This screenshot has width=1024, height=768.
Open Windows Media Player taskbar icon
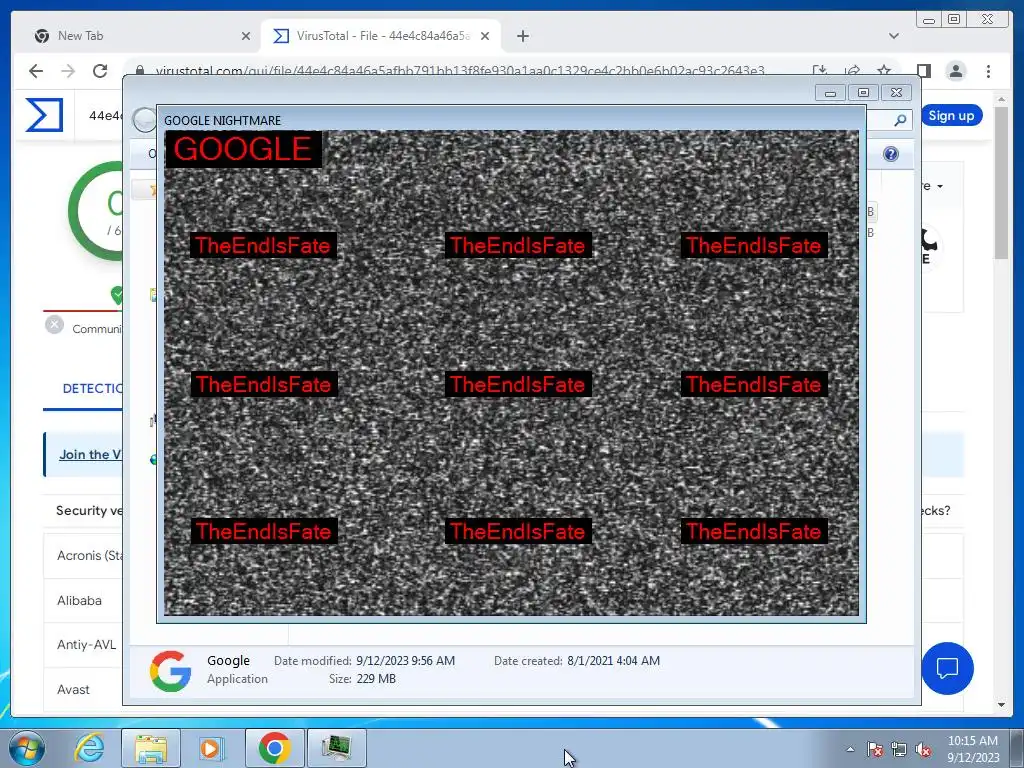tap(211, 748)
